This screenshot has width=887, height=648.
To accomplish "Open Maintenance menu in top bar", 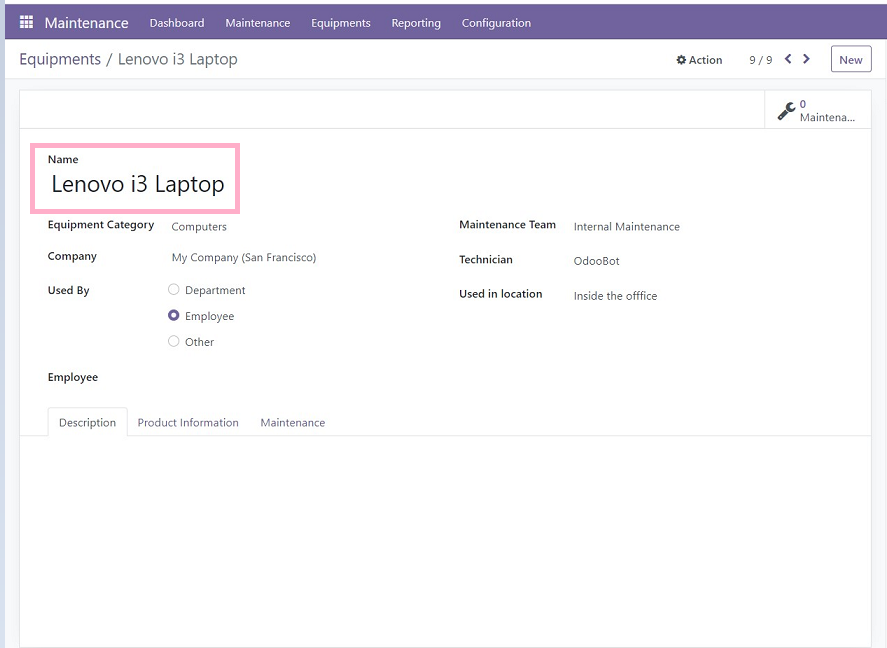I will [258, 23].
